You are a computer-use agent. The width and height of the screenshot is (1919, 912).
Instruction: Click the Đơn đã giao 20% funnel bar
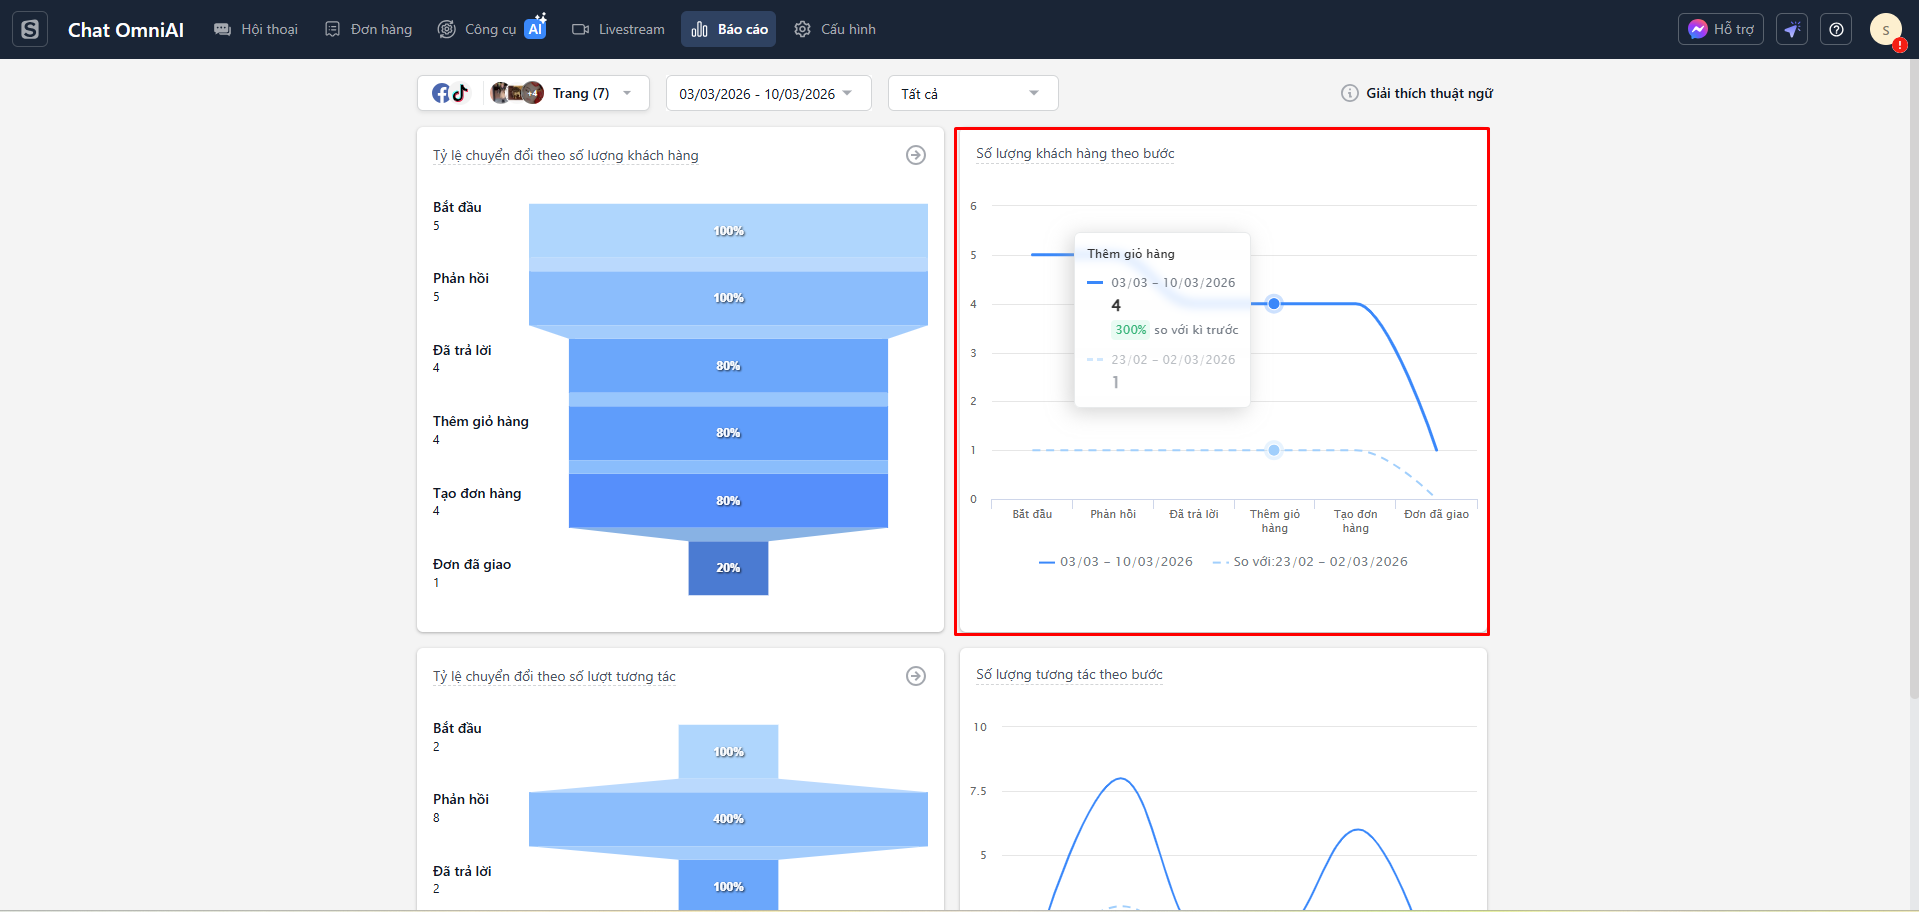(728, 568)
